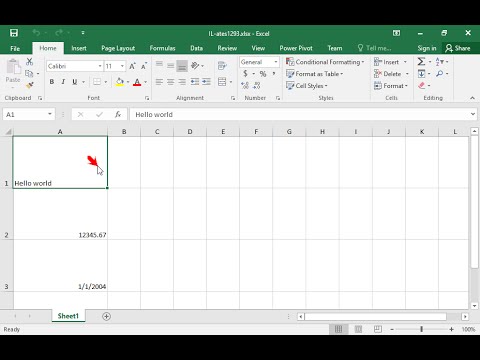Screen dimensions: 480x360
Task: Toggle Bold formatting
Action: coord(52,82)
